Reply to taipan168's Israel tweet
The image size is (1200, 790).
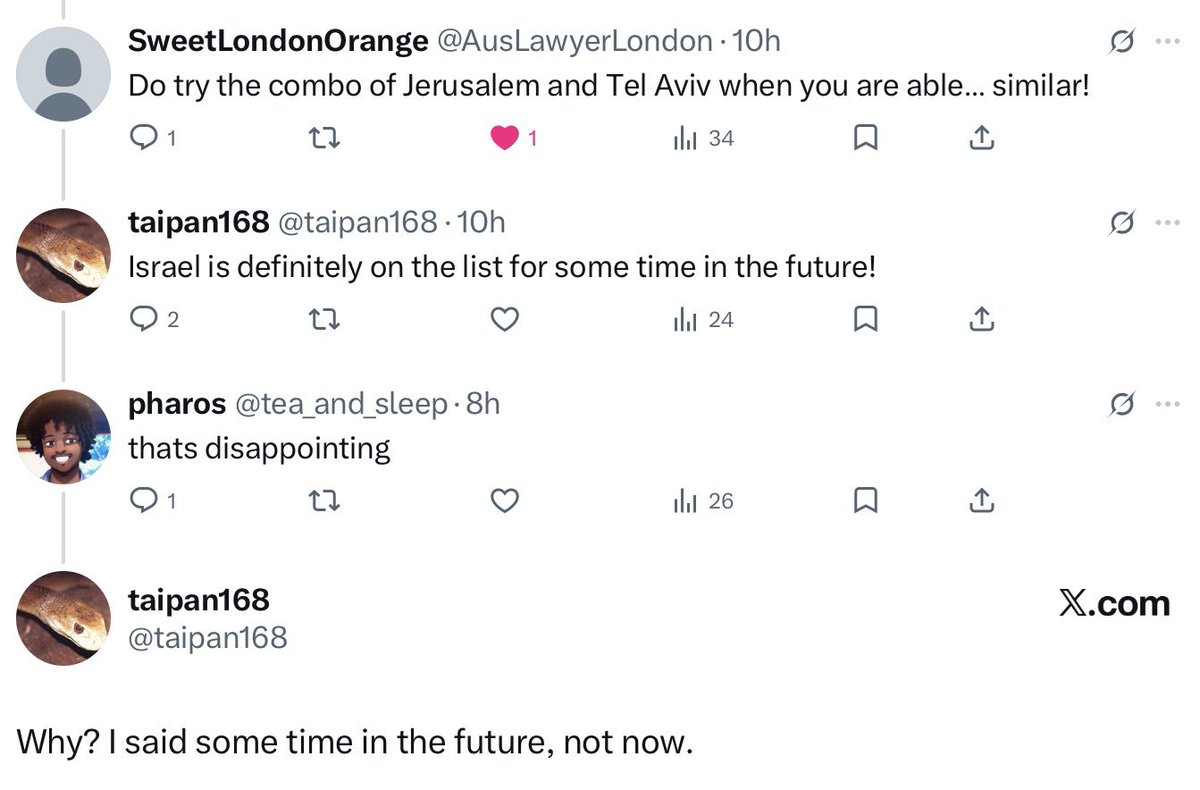pyautogui.click(x=146, y=320)
